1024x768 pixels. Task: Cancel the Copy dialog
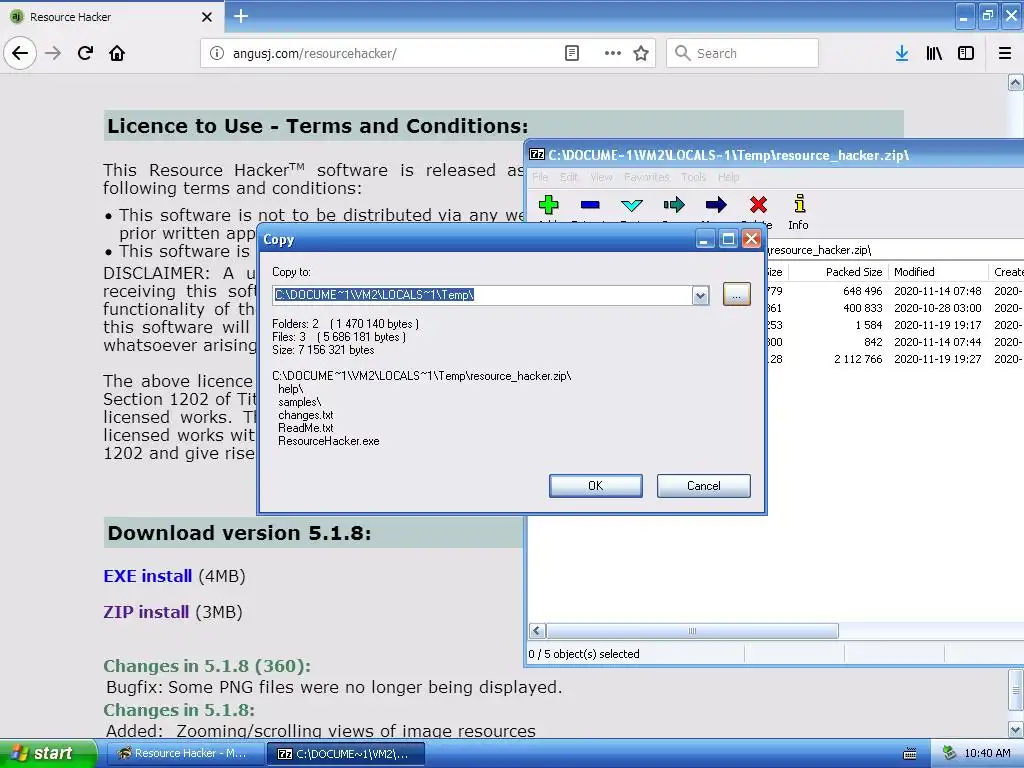[x=703, y=486]
